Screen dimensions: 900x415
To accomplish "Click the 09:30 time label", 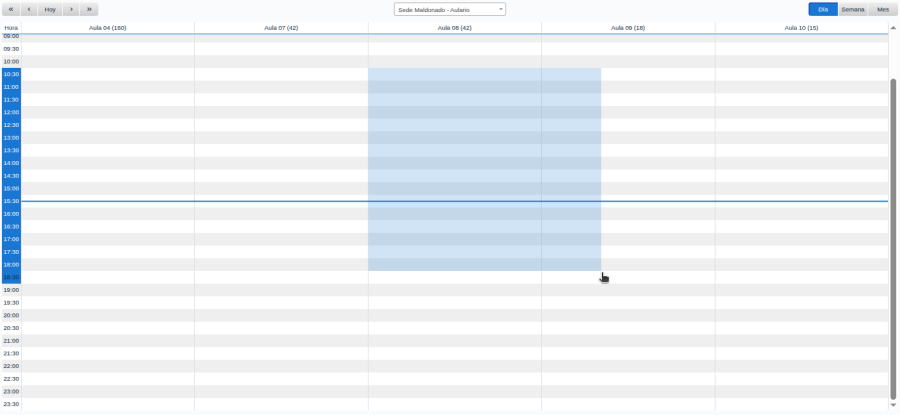I will point(11,49).
